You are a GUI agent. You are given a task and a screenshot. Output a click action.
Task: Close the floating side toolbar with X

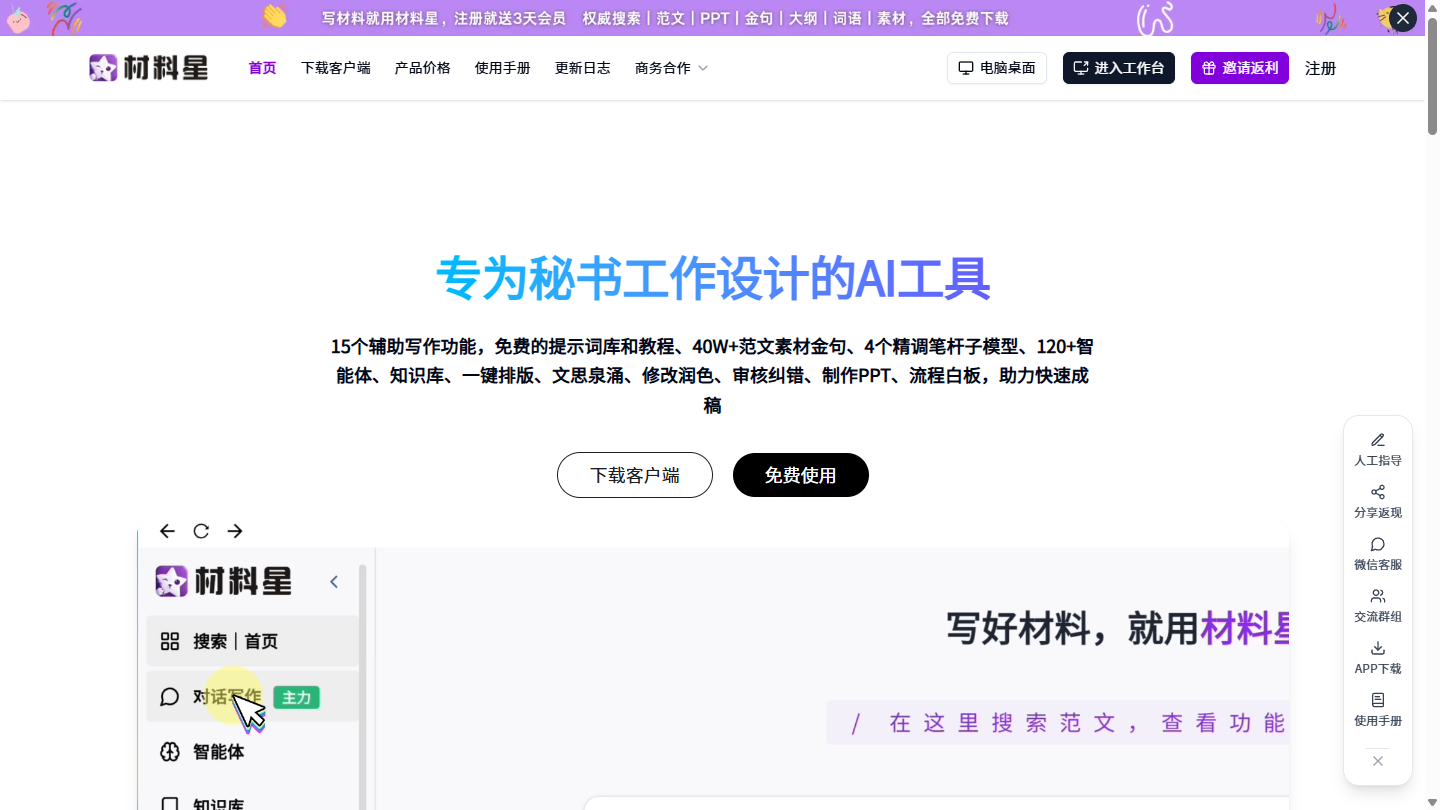tap(1378, 761)
